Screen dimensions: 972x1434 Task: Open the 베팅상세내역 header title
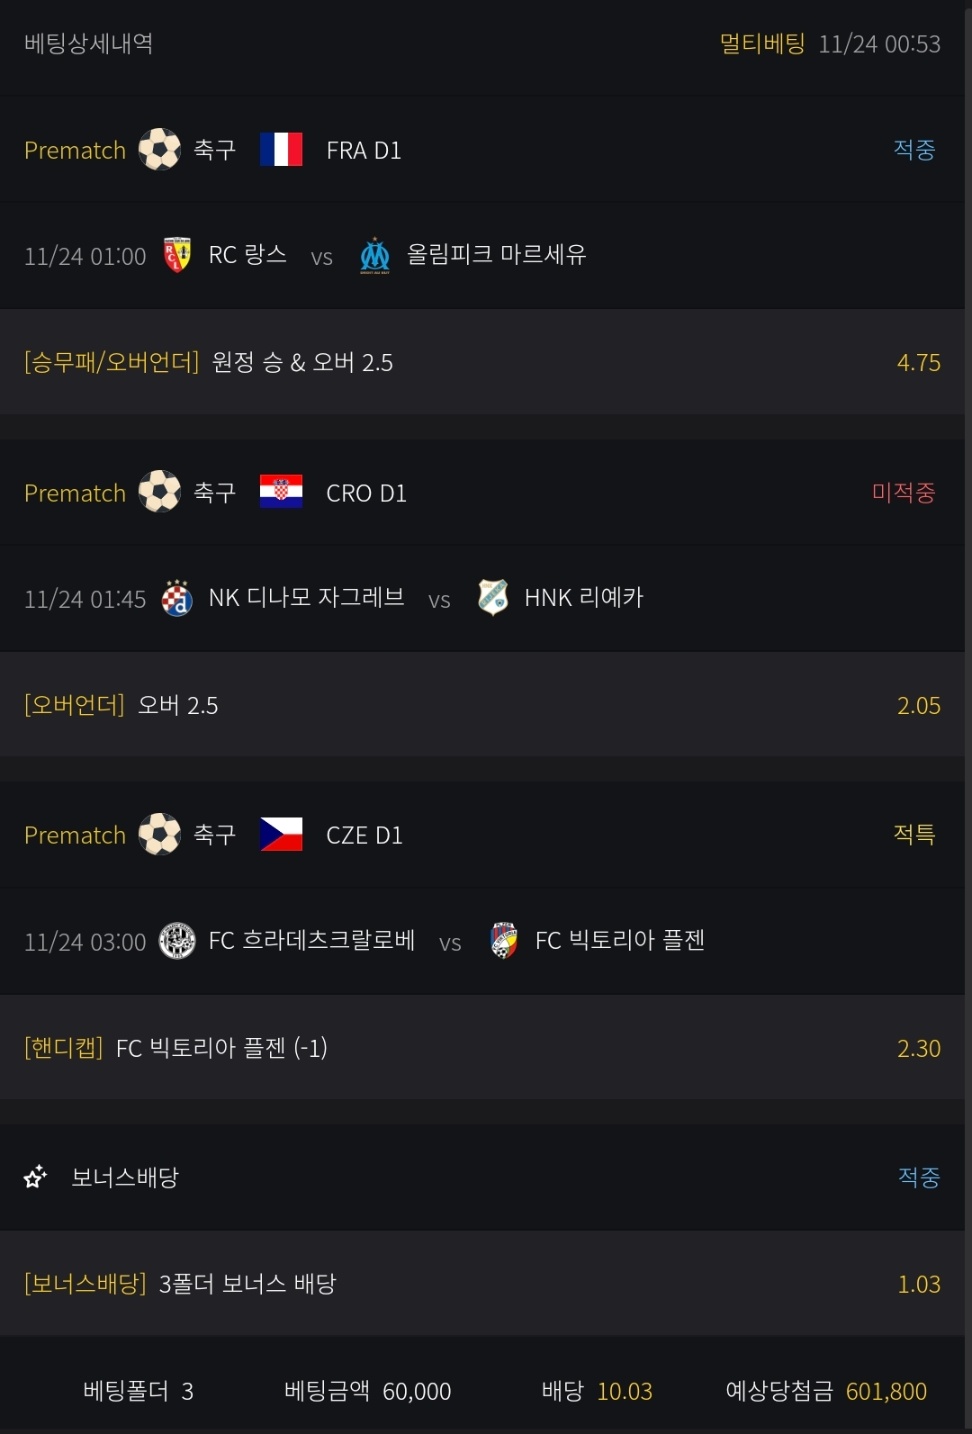click(88, 44)
